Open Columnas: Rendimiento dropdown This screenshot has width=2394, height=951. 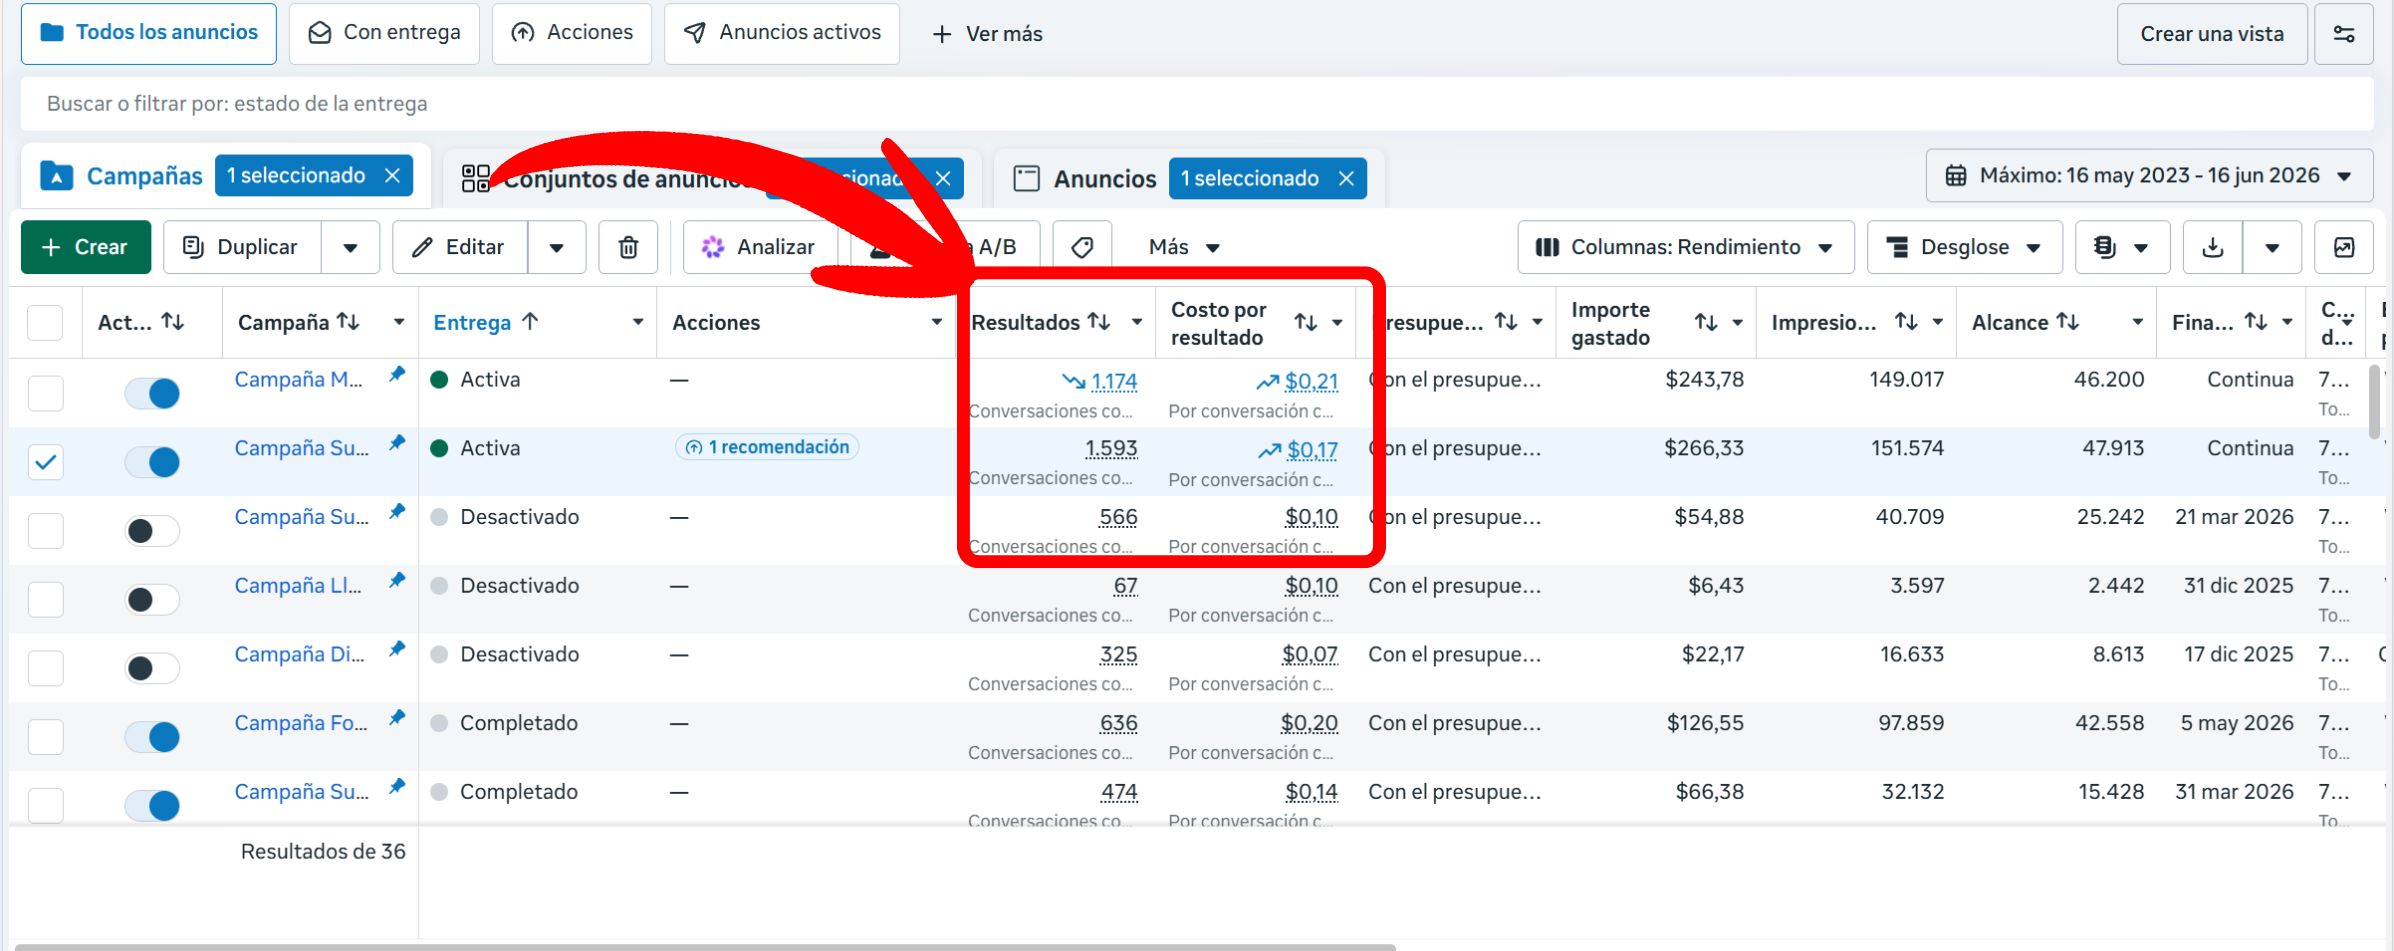pos(1685,247)
